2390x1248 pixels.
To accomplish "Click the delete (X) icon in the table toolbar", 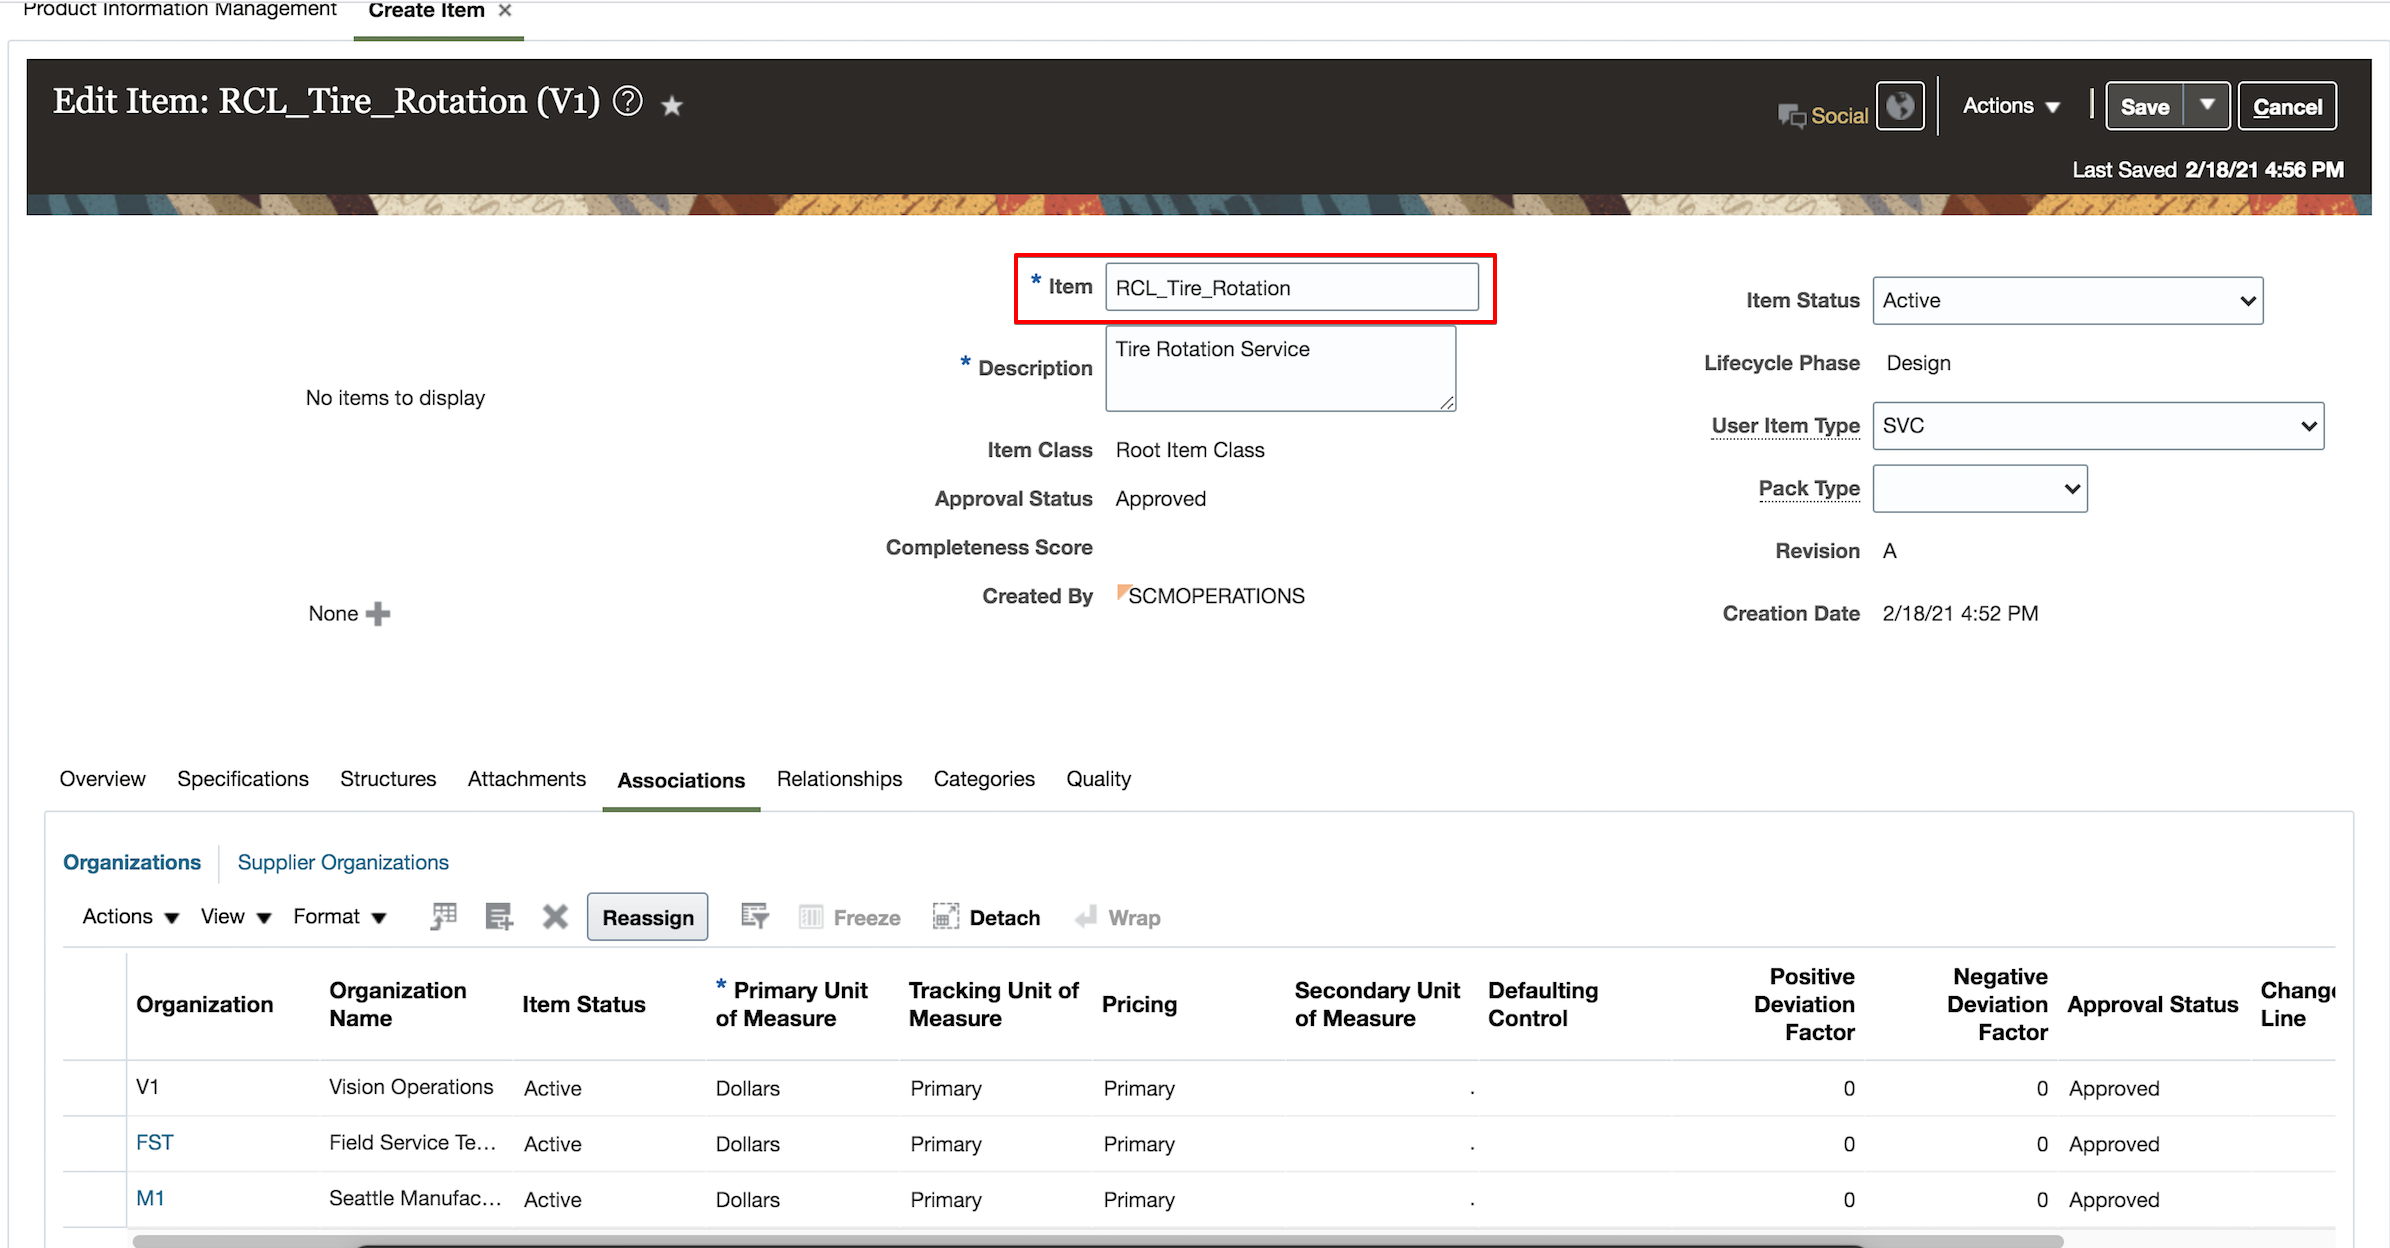I will 555,916.
